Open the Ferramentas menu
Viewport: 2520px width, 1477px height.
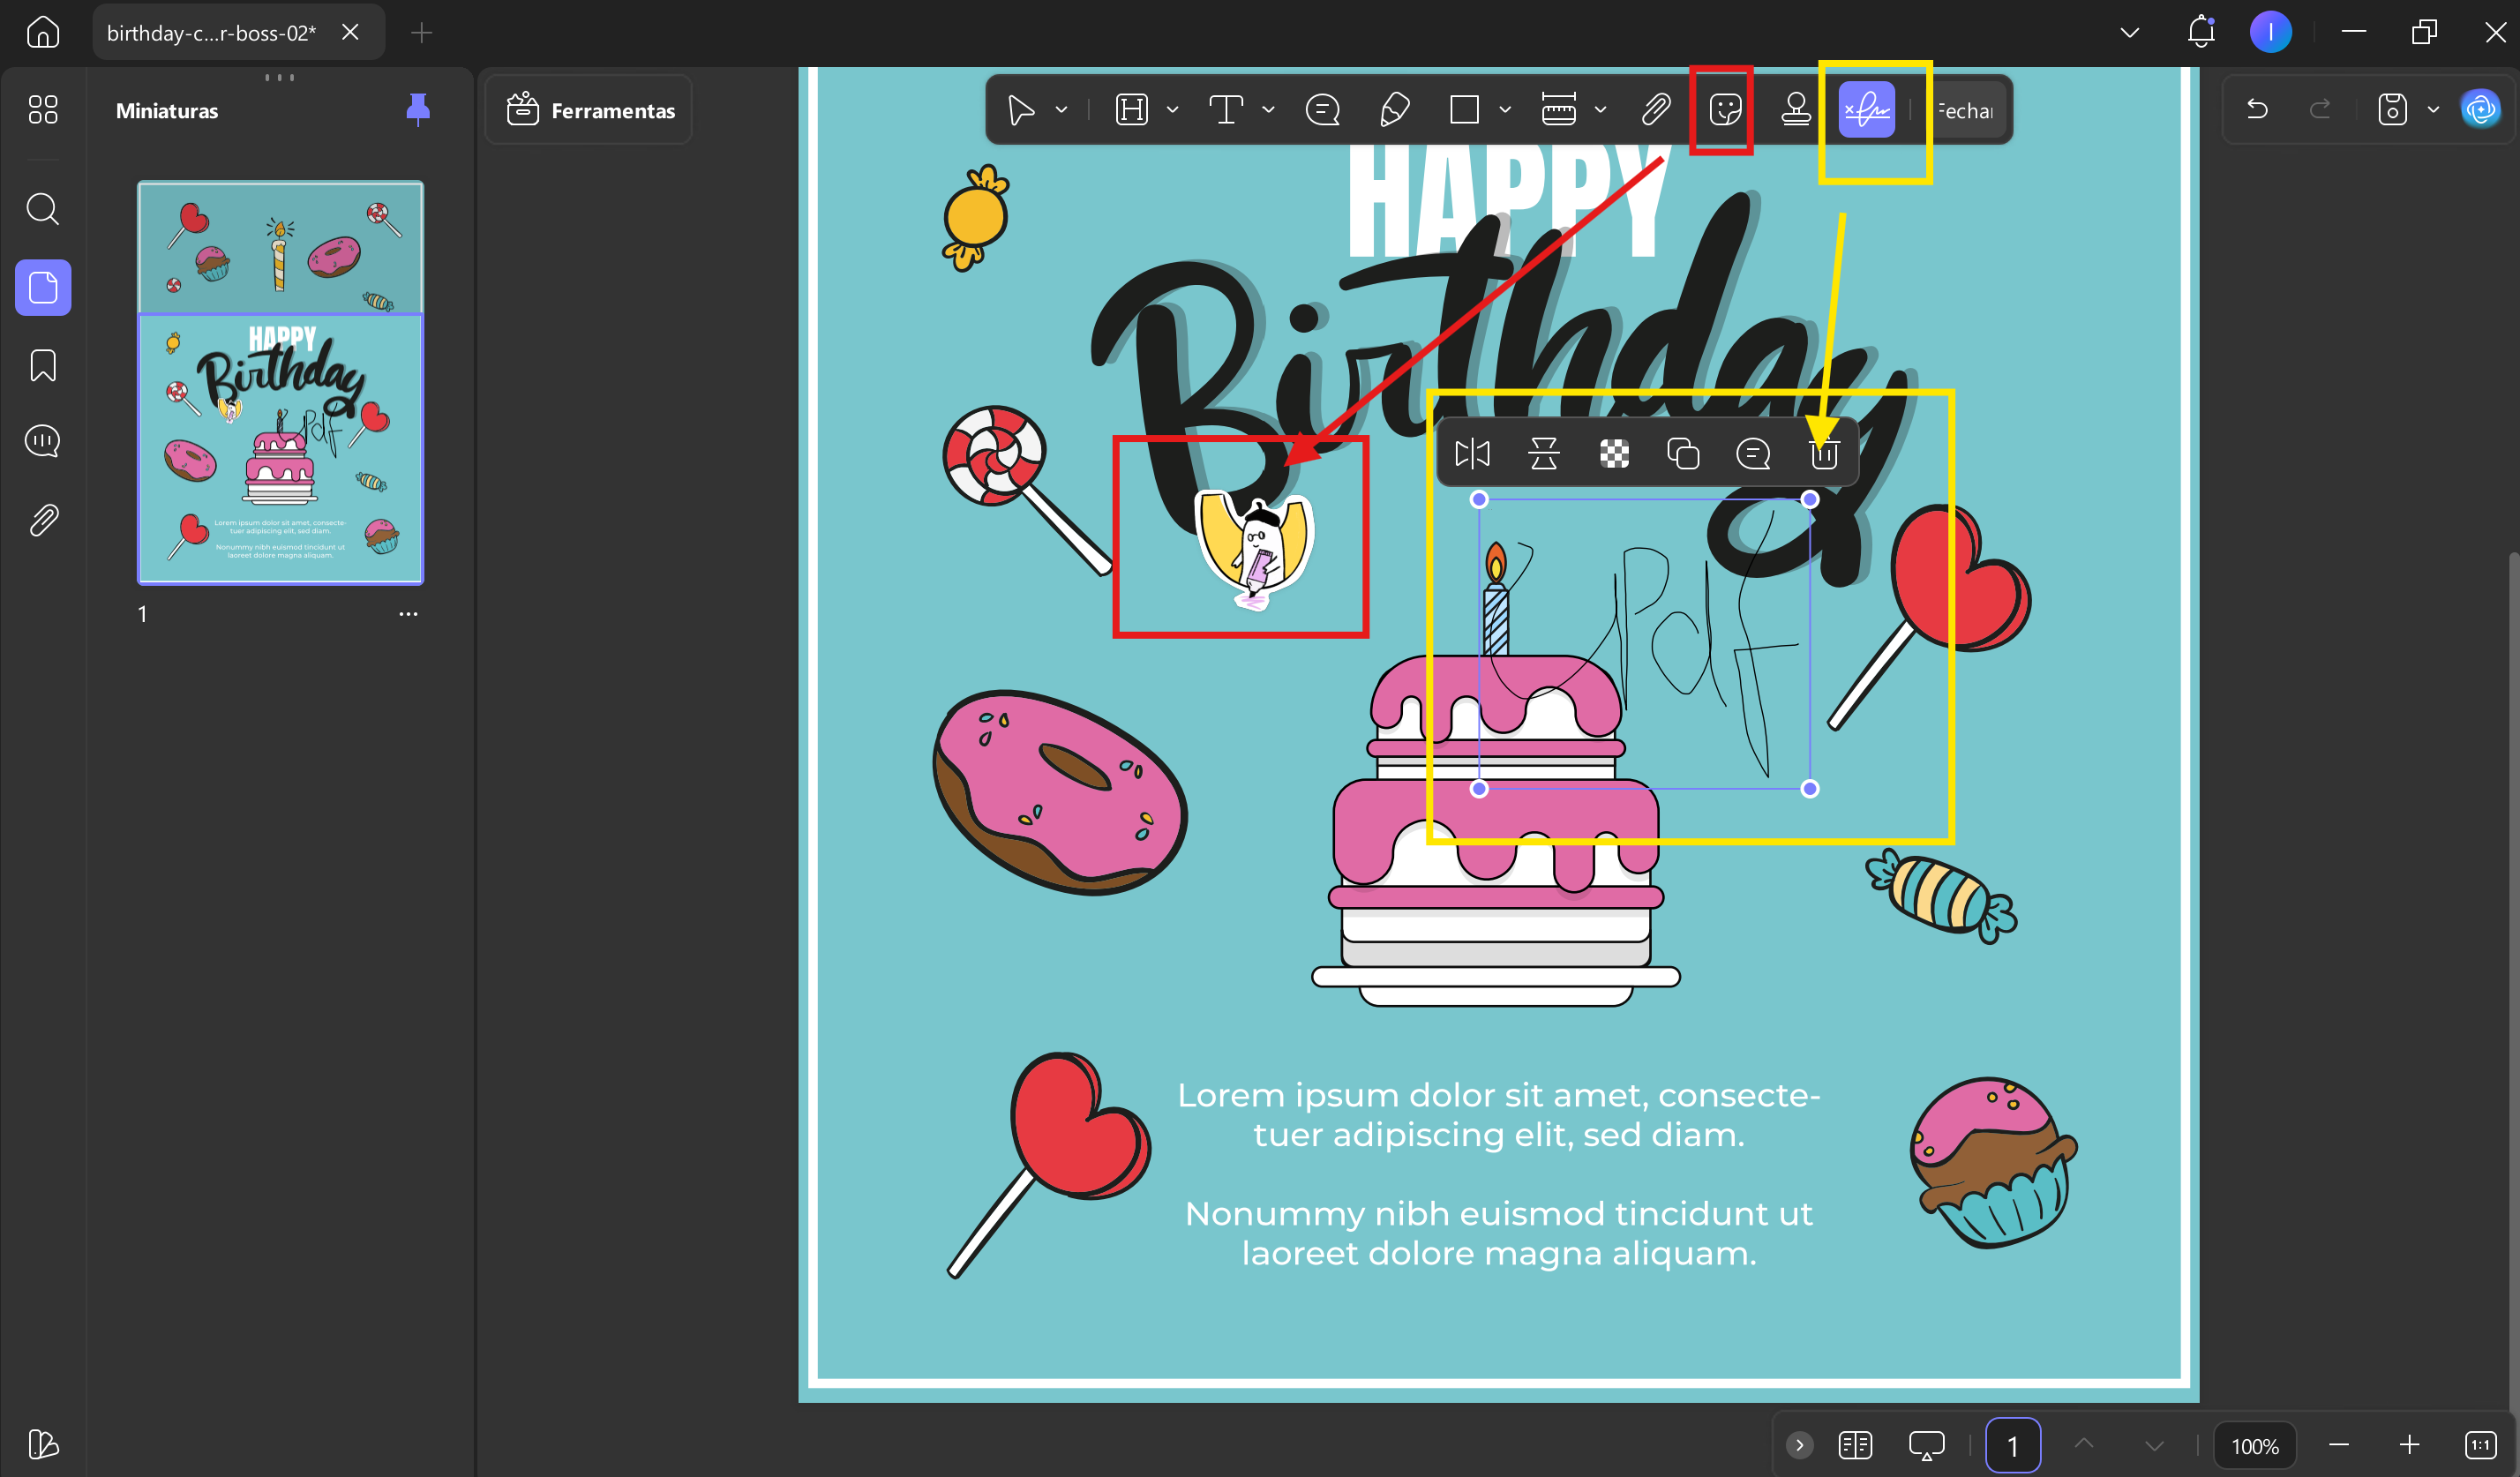(590, 110)
